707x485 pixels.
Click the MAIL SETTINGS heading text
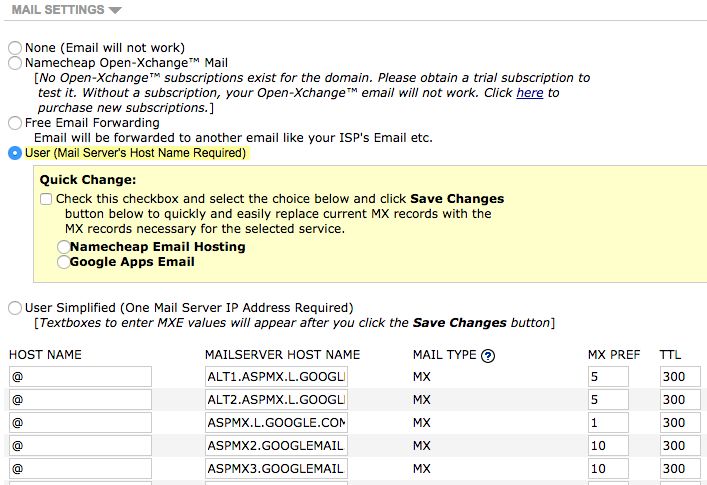click(58, 9)
